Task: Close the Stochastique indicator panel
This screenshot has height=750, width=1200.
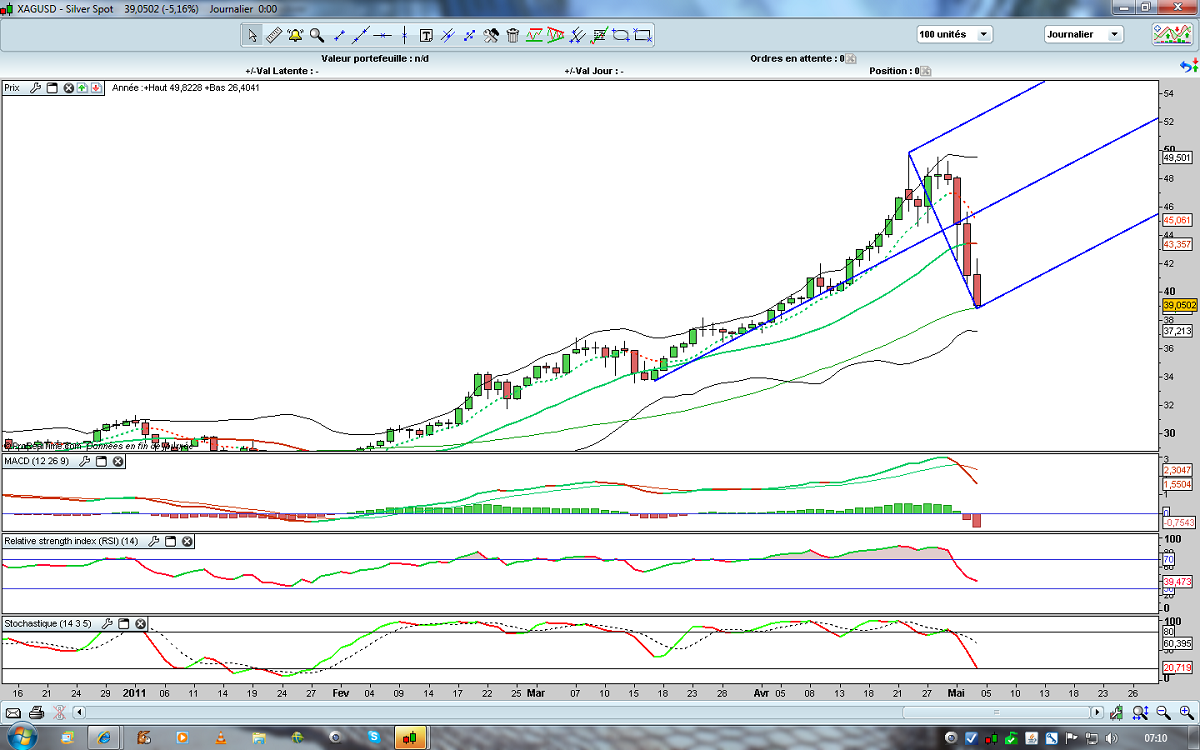Action: [x=141, y=623]
